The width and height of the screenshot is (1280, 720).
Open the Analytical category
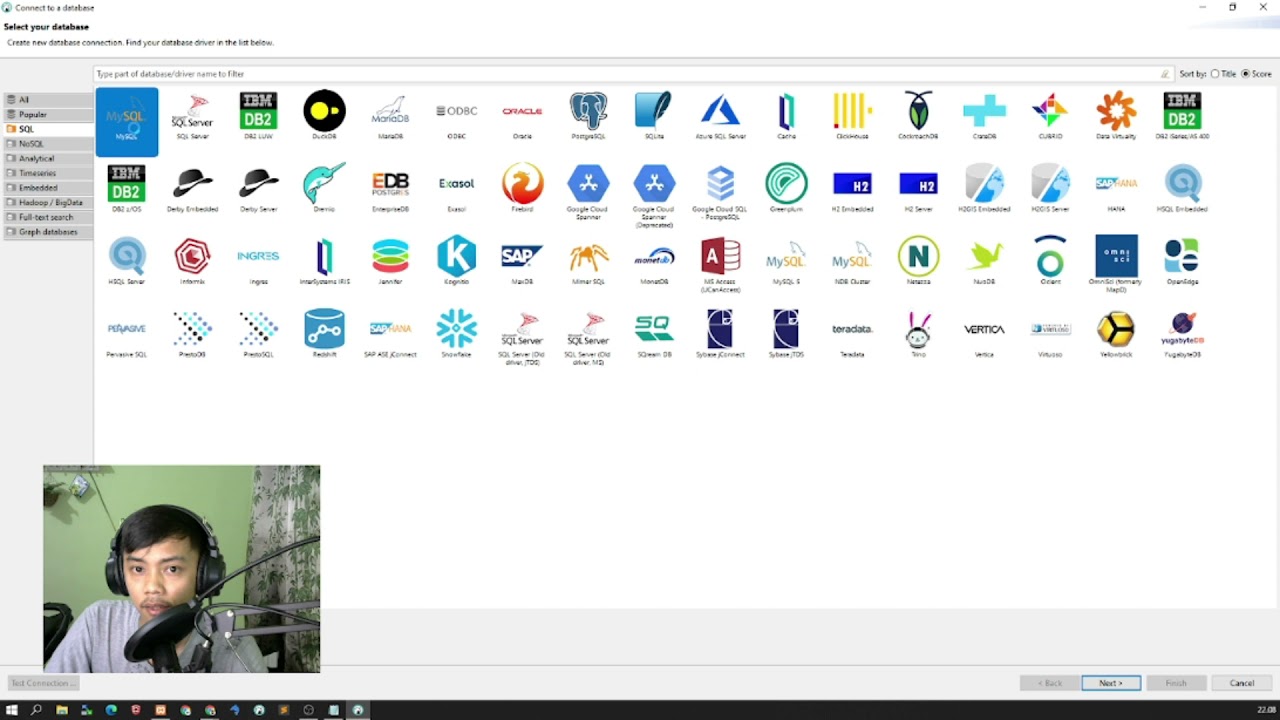tap(47, 158)
